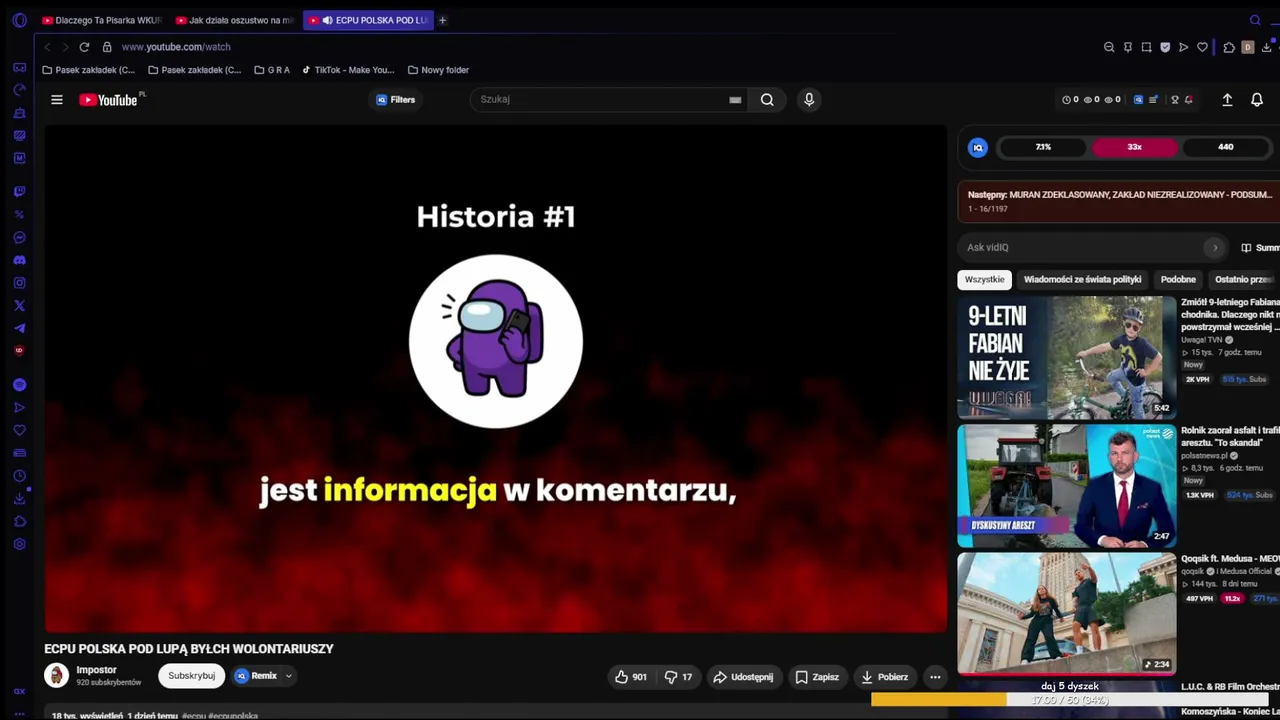Open the G R A bookmarks folder
The image size is (1280, 720).
tap(272, 70)
